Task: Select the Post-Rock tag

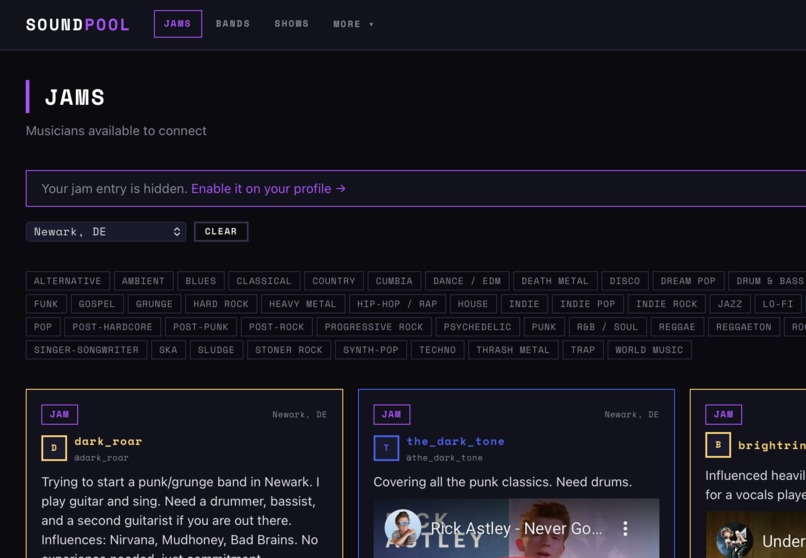Action: point(277,327)
